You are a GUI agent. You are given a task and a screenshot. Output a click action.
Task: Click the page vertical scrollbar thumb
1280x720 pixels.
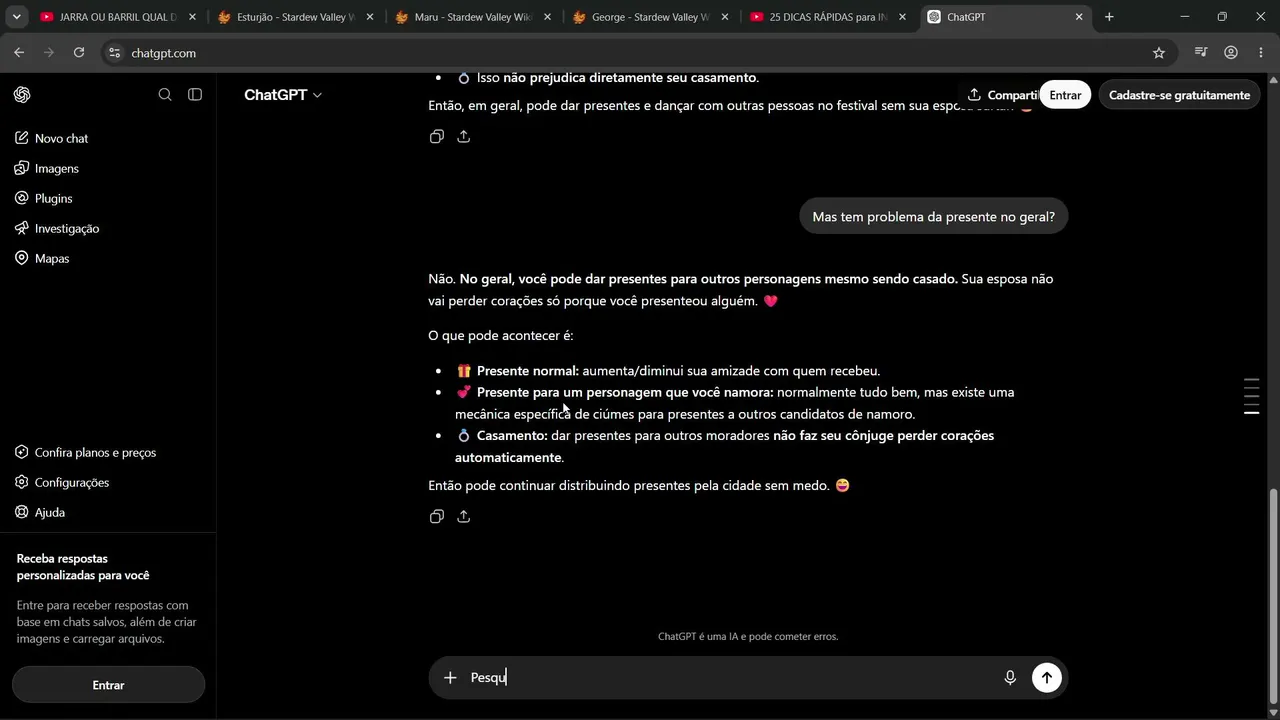[x=1273, y=595]
